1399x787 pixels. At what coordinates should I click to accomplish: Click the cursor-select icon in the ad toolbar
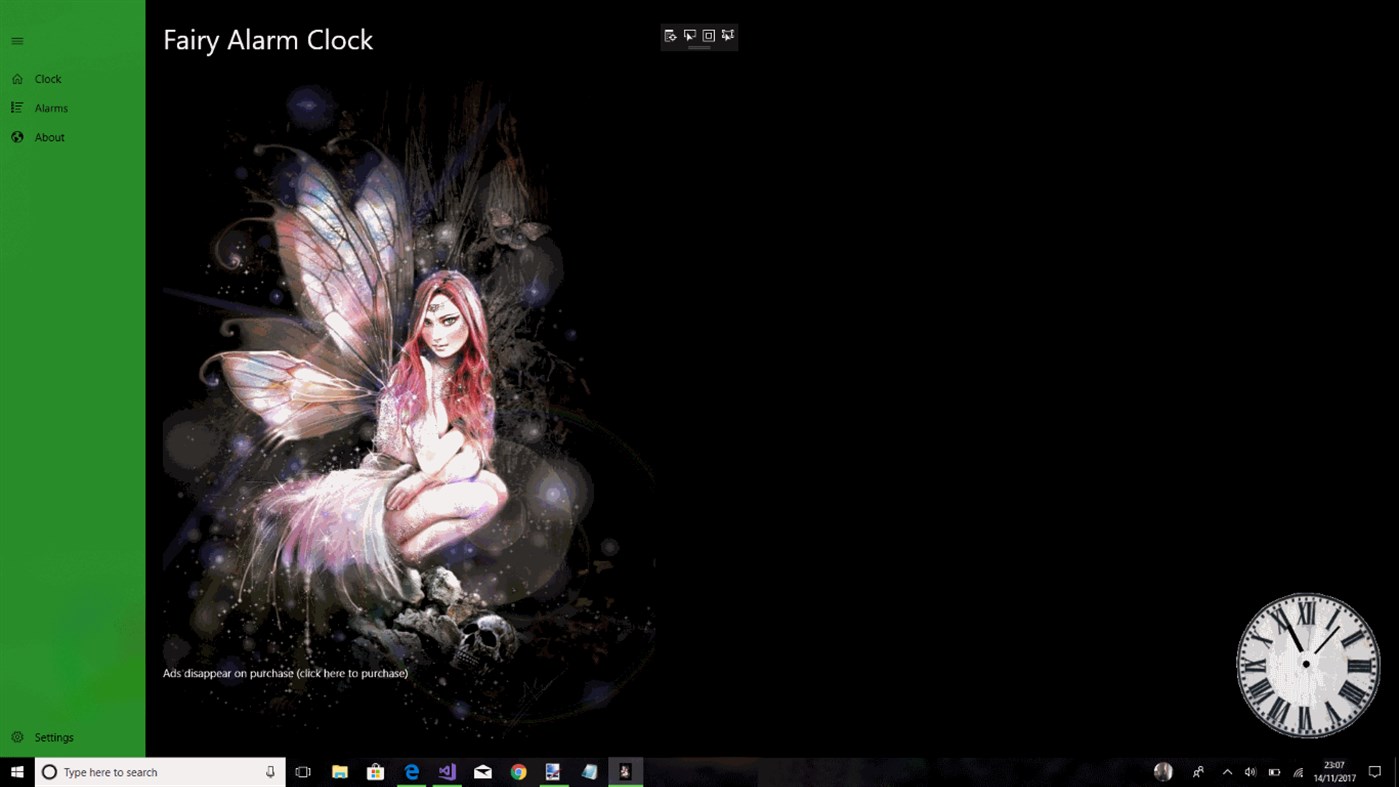(x=689, y=36)
